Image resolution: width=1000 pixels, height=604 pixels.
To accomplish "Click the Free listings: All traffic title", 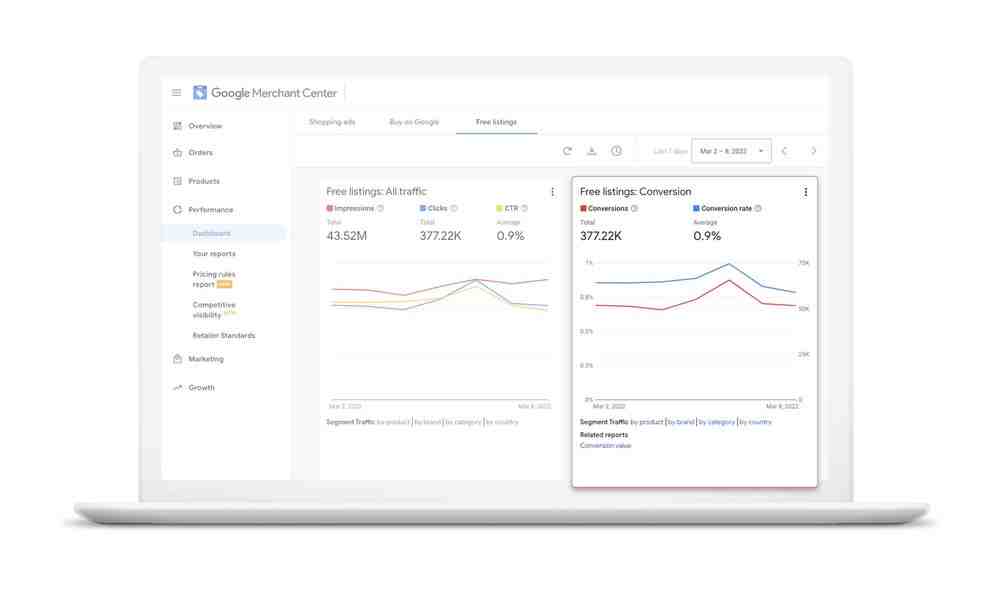I will pyautogui.click(x=376, y=192).
